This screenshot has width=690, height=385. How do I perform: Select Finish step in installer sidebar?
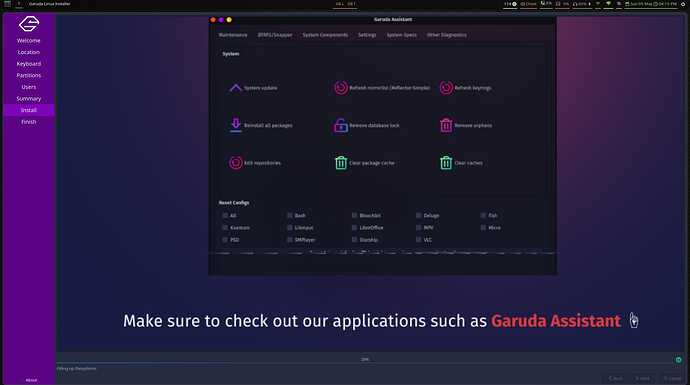29,122
